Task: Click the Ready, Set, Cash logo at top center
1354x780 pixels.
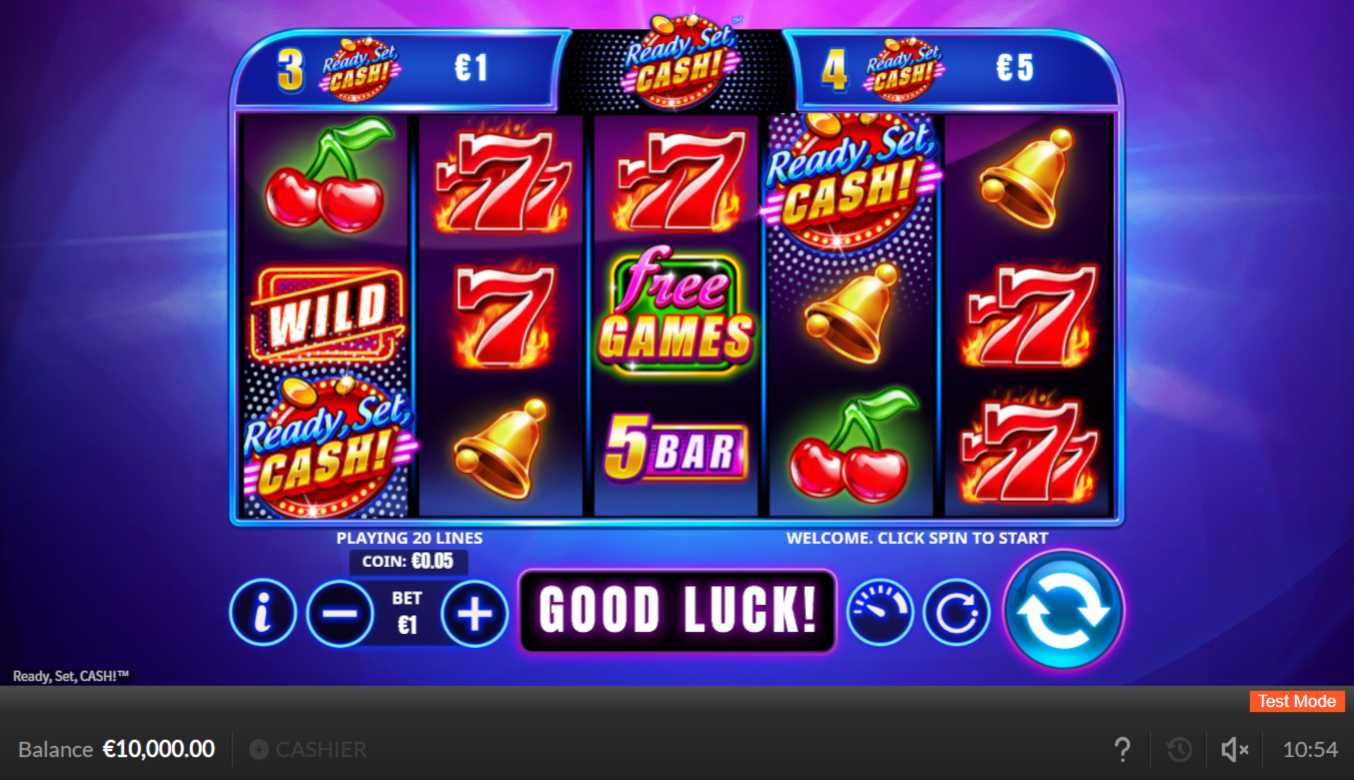Action: pos(677,60)
